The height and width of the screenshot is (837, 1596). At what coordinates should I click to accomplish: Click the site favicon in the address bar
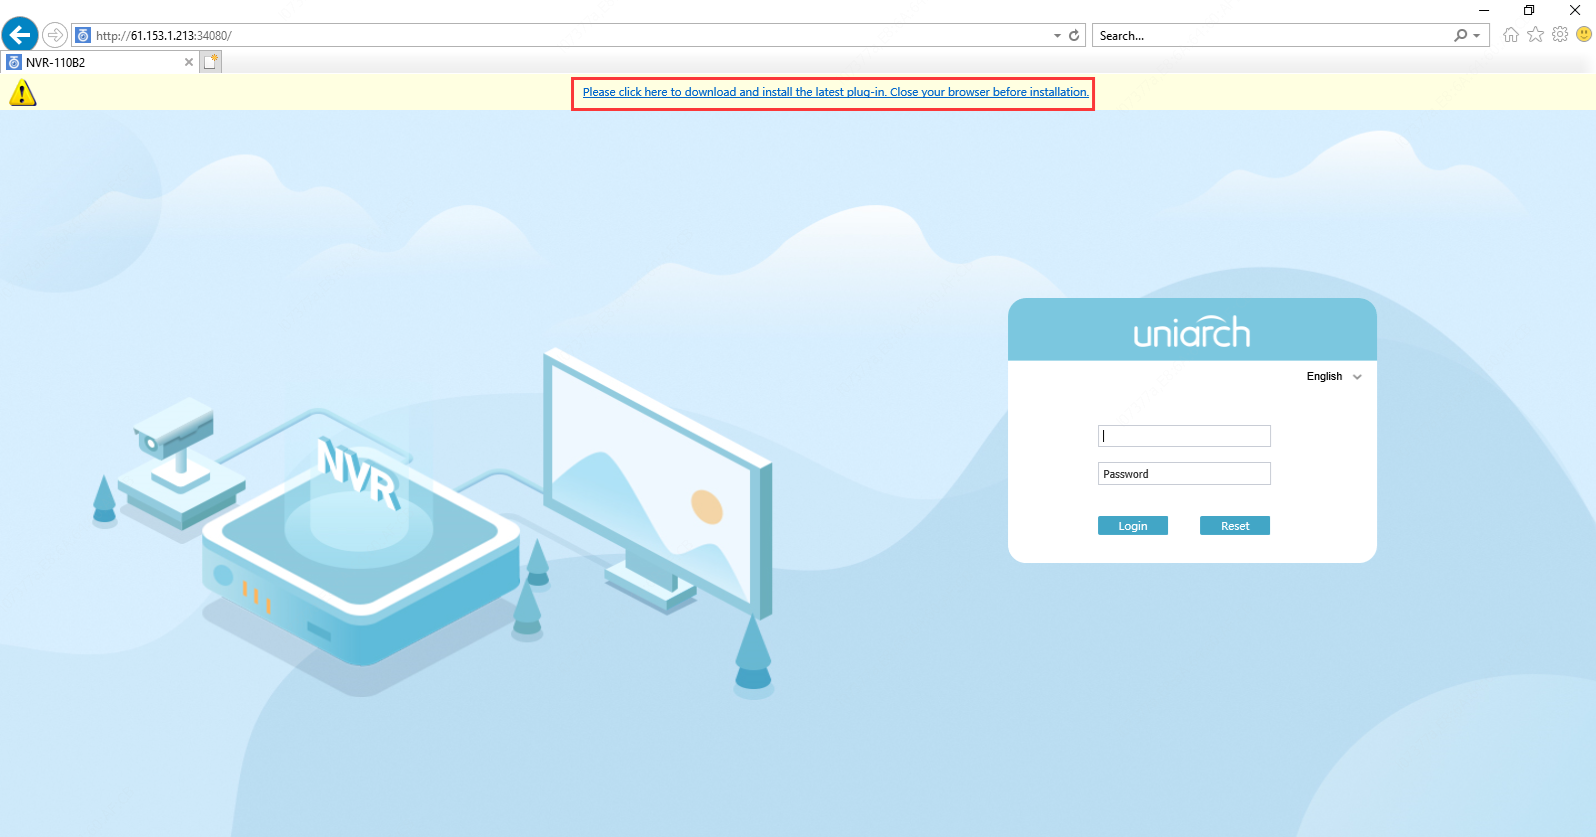click(84, 35)
